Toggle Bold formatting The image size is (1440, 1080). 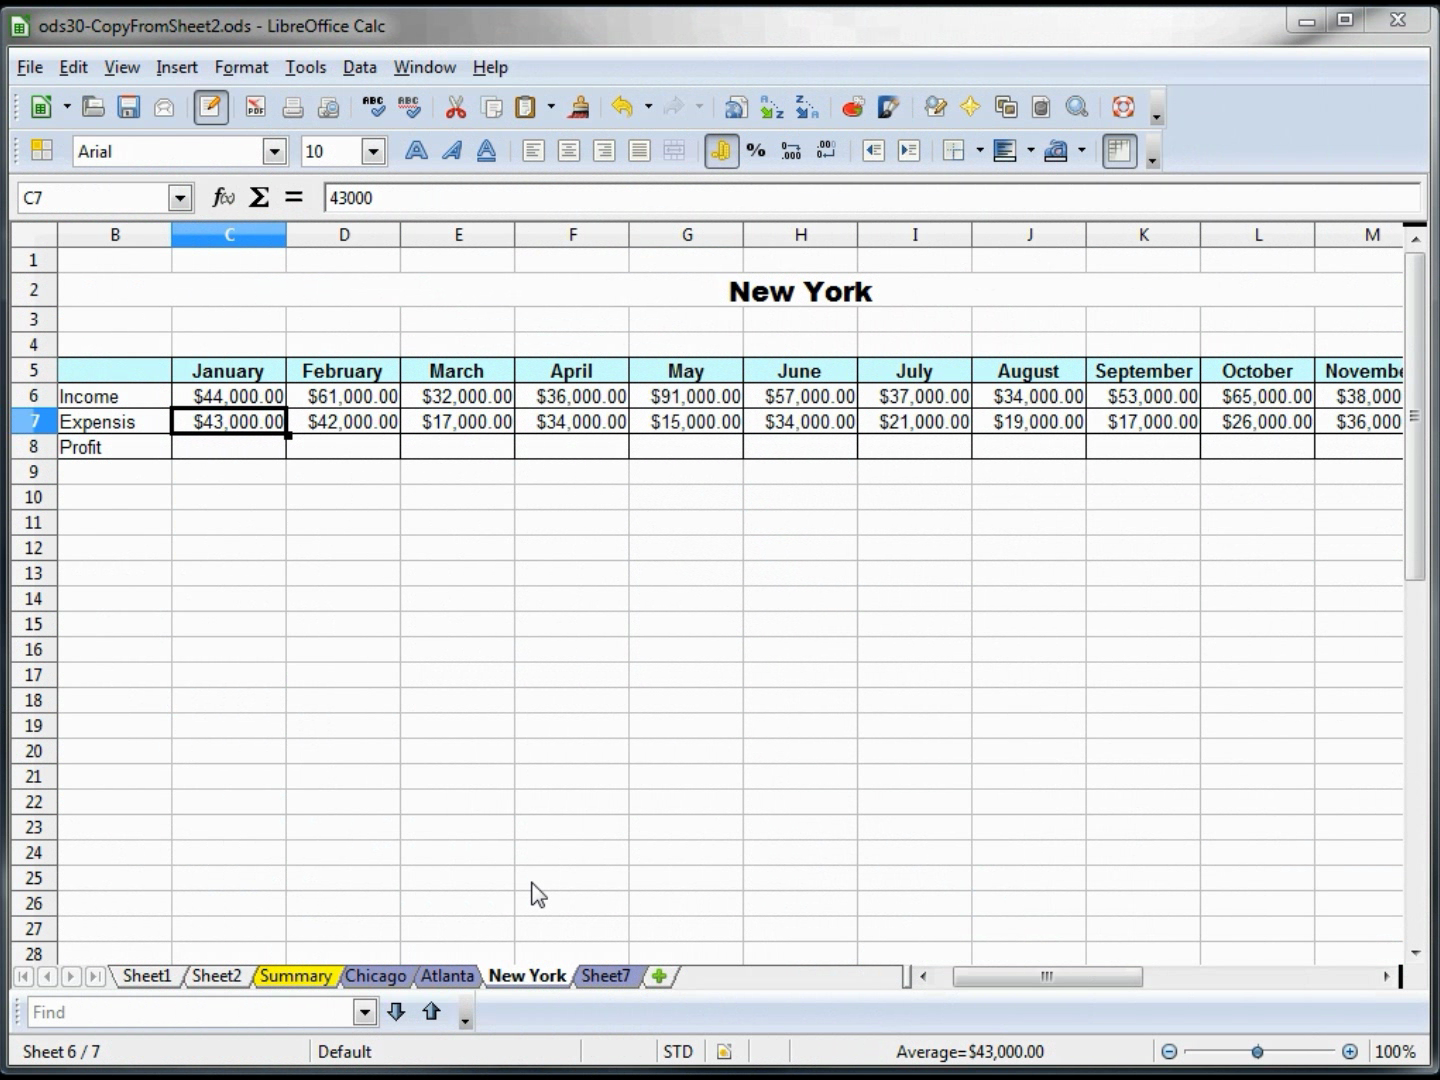tap(416, 151)
